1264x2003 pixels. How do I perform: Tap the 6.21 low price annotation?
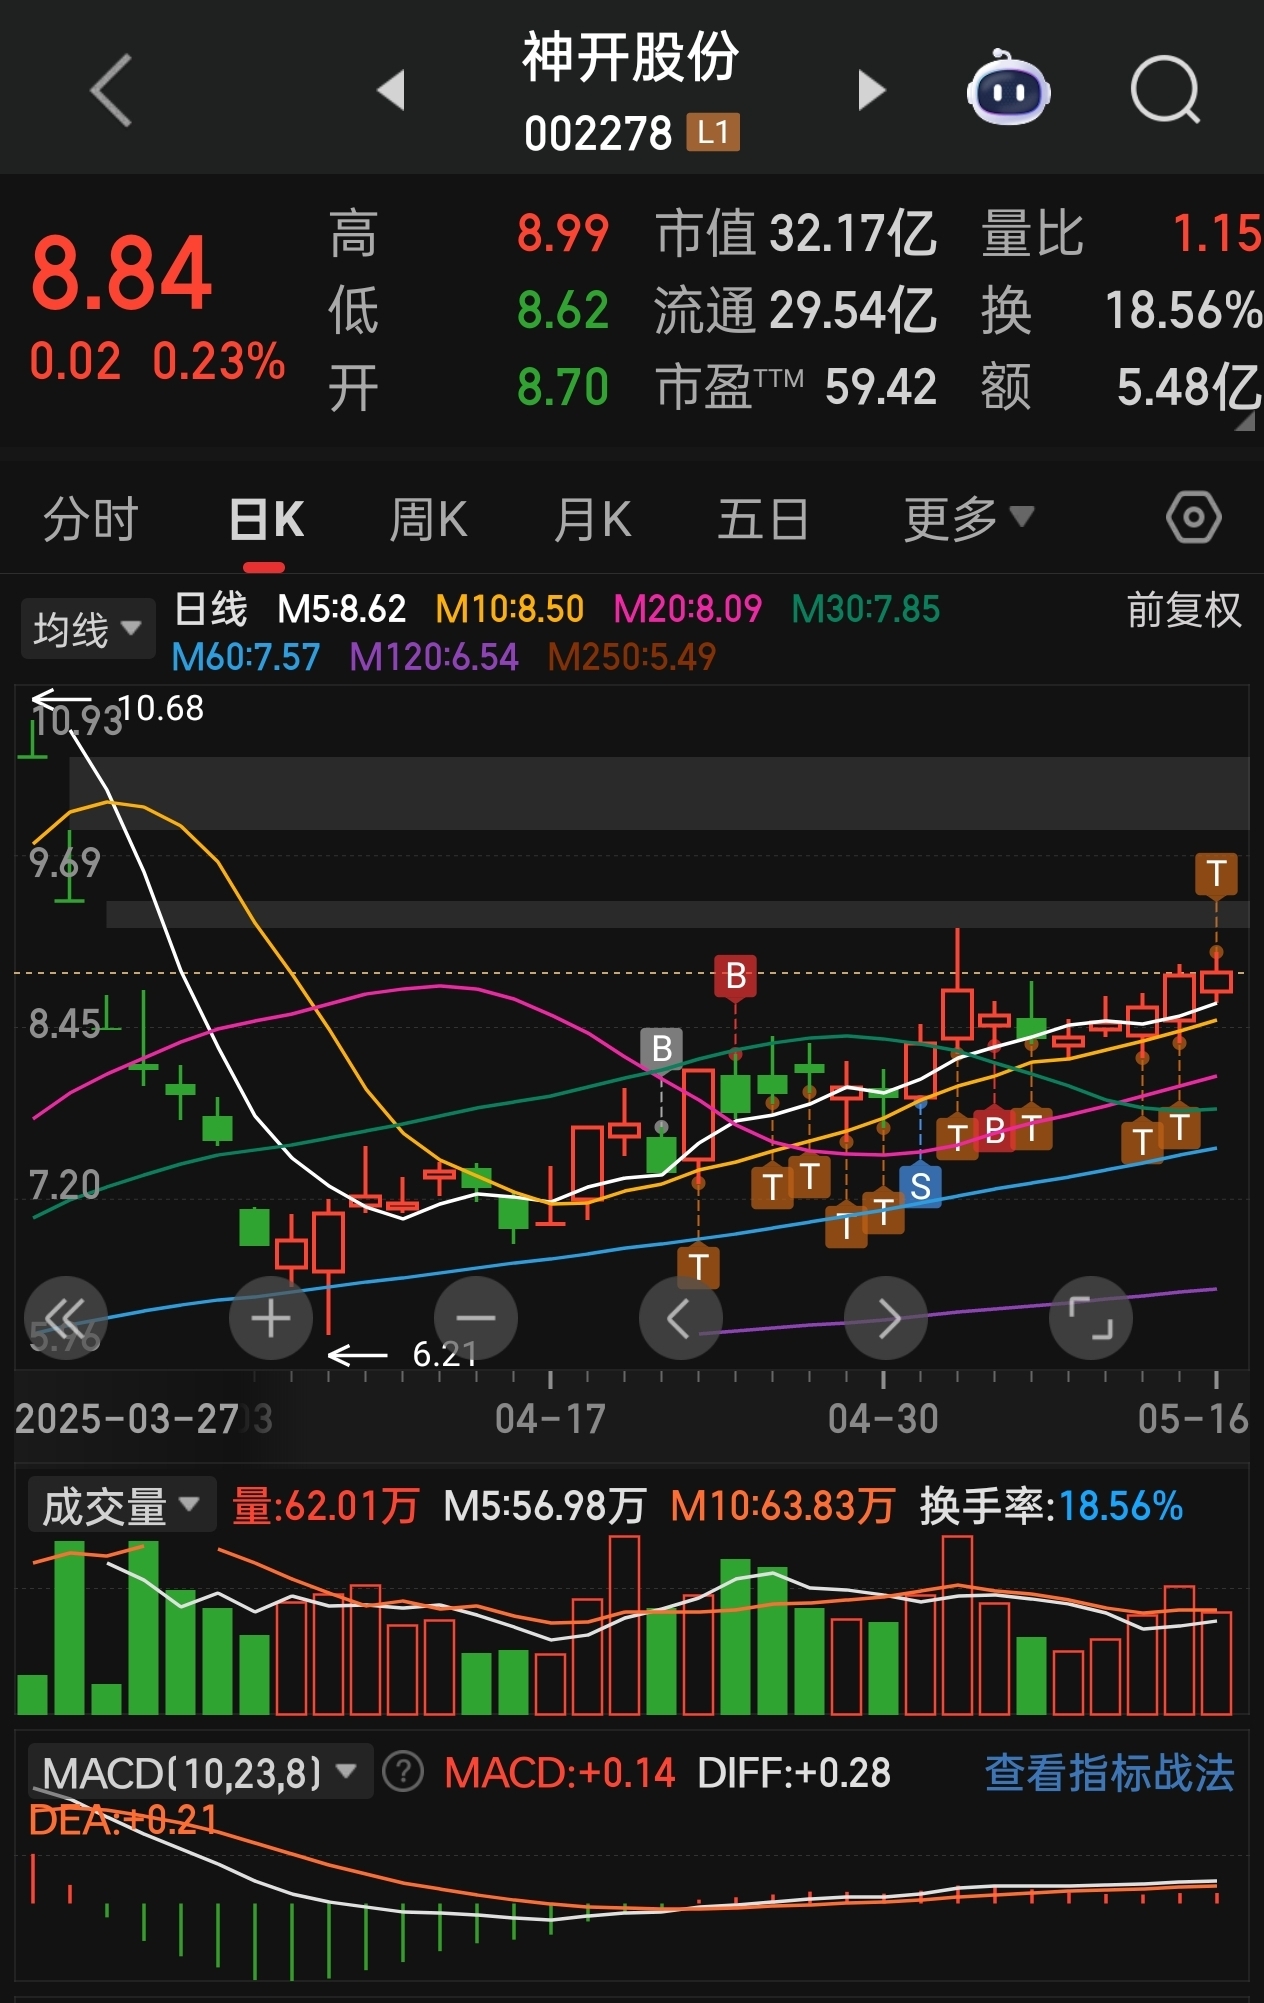444,1355
